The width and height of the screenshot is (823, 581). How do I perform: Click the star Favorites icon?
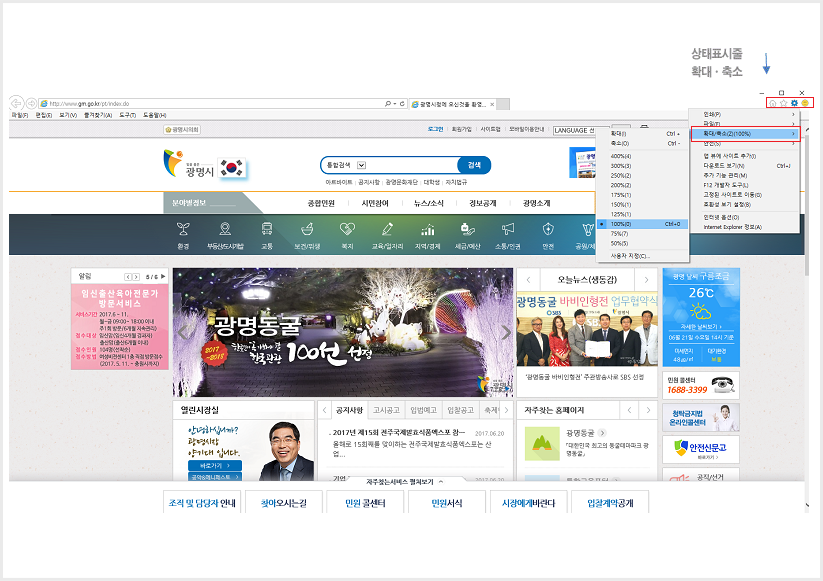[783, 103]
